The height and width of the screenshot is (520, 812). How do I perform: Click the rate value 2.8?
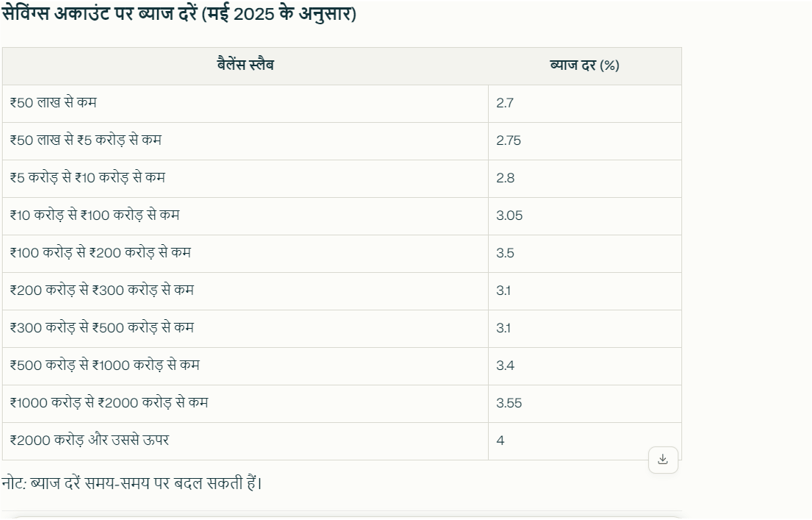tap(505, 178)
